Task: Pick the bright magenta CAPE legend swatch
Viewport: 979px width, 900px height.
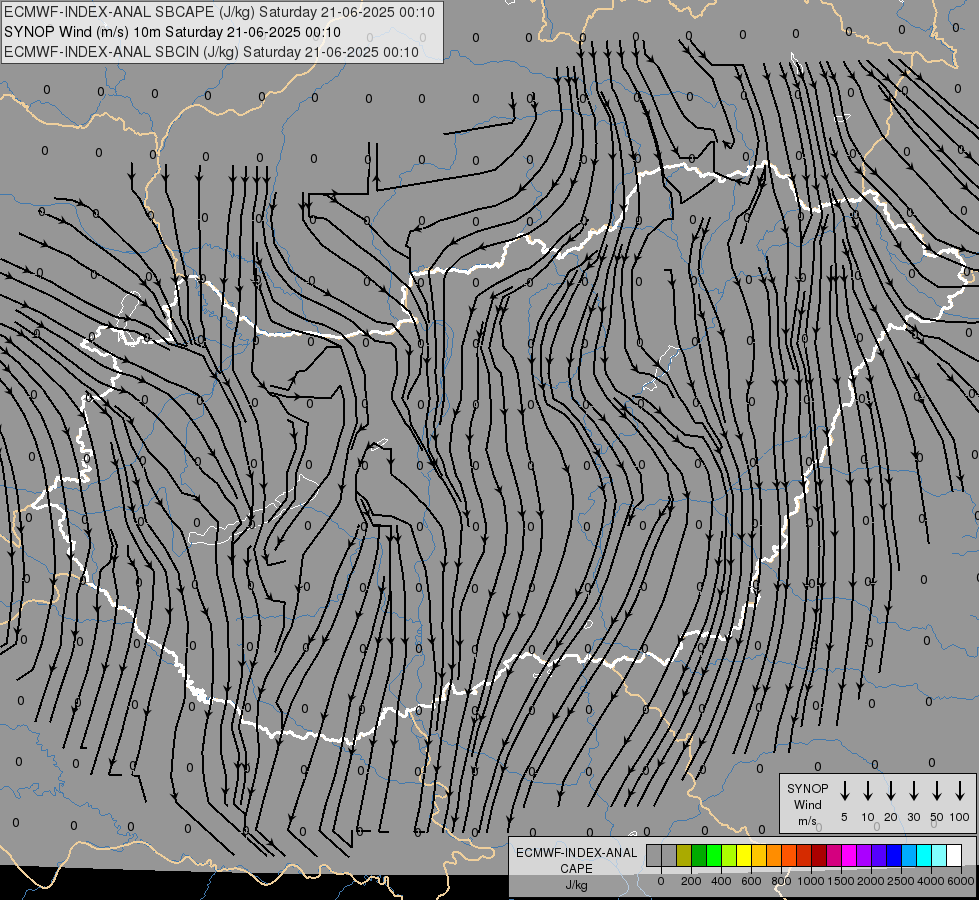Action: click(850, 856)
